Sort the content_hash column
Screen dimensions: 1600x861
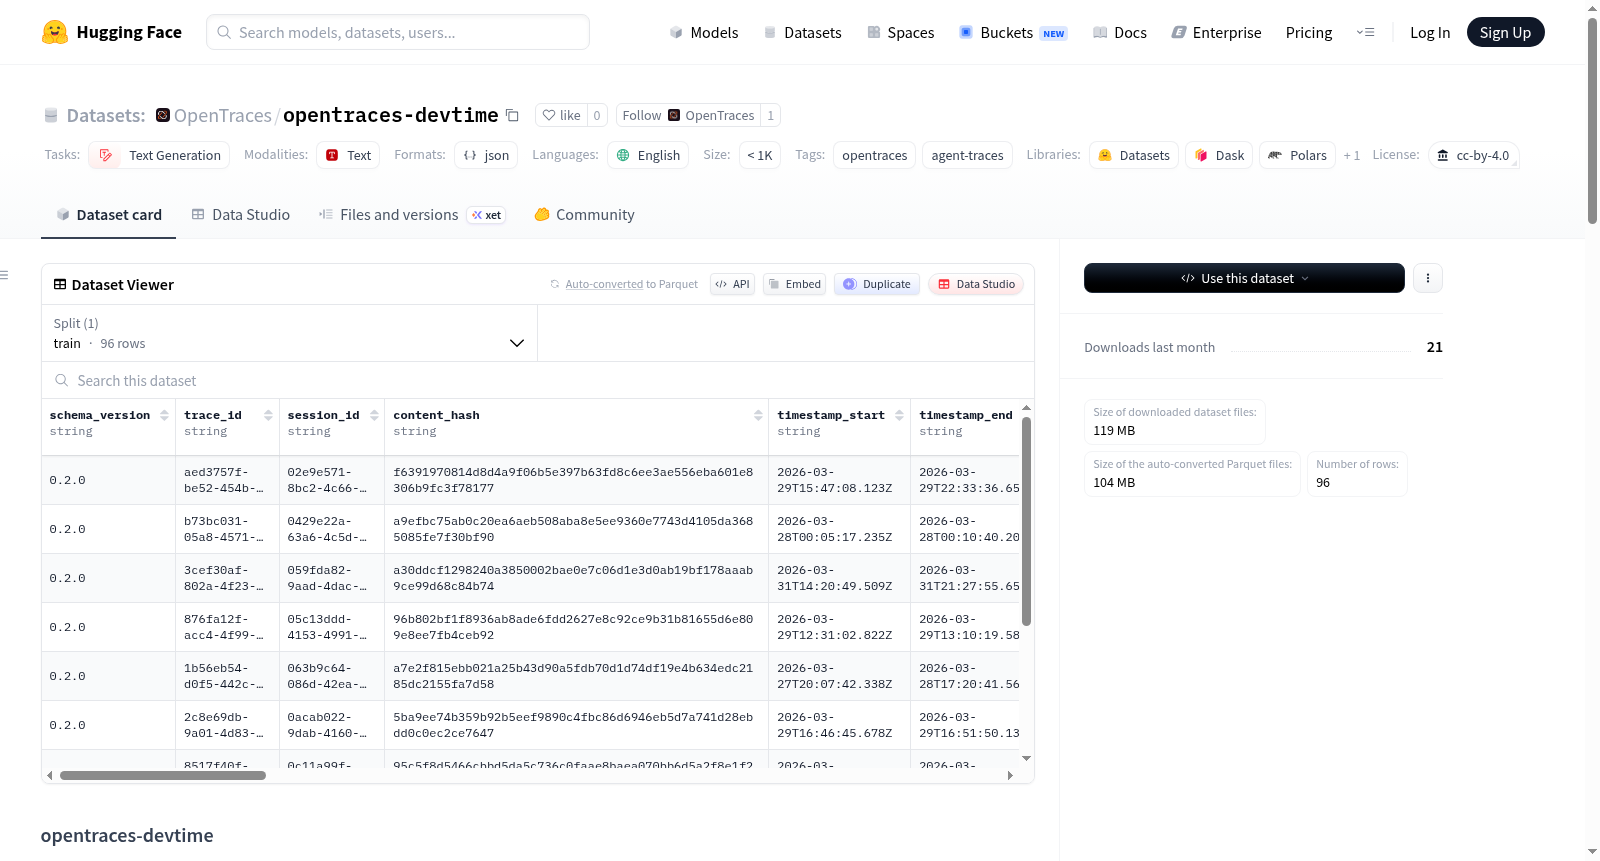758,415
